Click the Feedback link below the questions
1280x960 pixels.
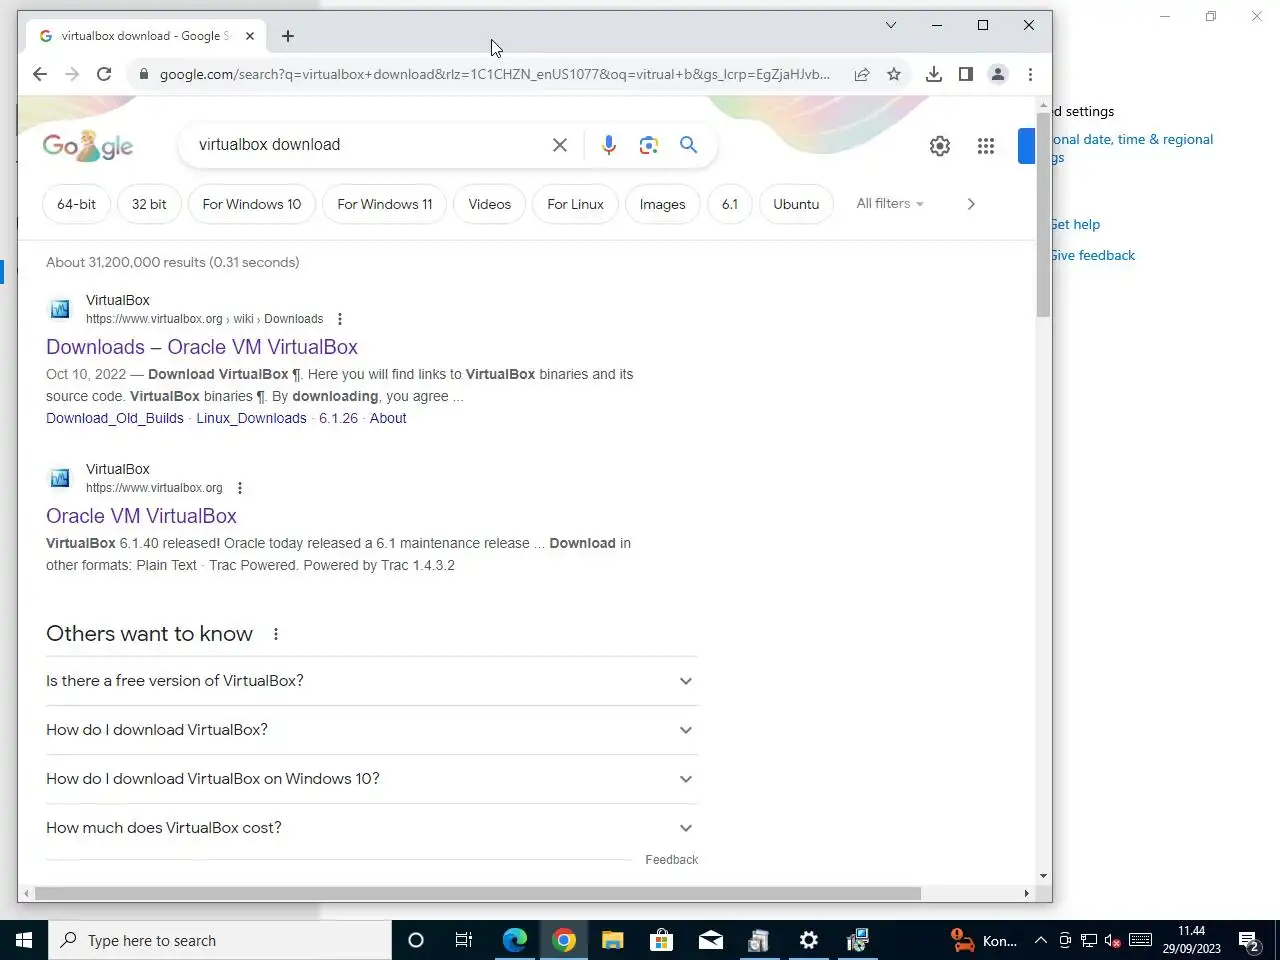(x=672, y=860)
